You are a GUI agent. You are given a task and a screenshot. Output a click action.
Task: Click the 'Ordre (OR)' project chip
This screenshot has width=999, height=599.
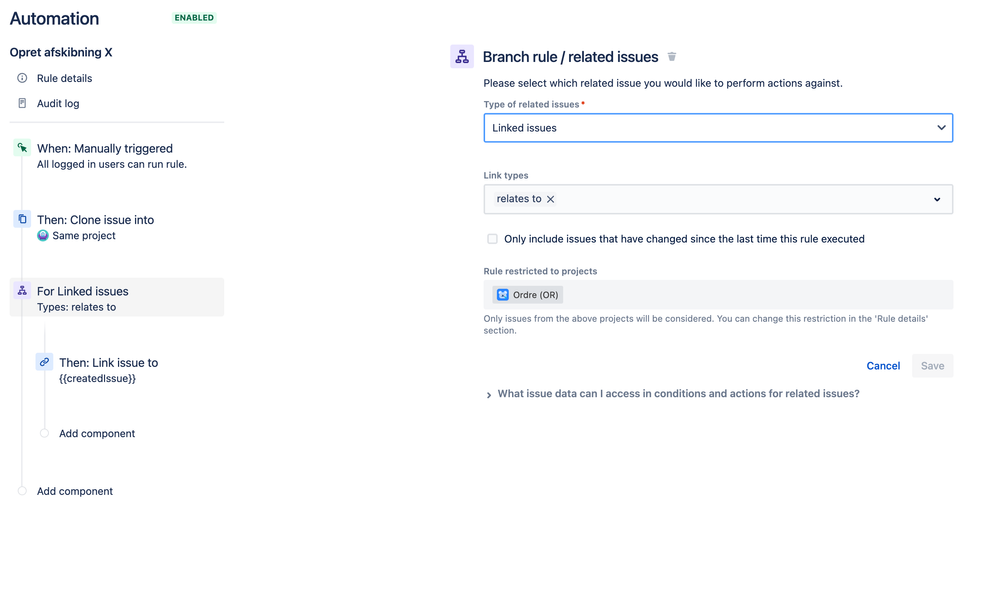(x=528, y=294)
